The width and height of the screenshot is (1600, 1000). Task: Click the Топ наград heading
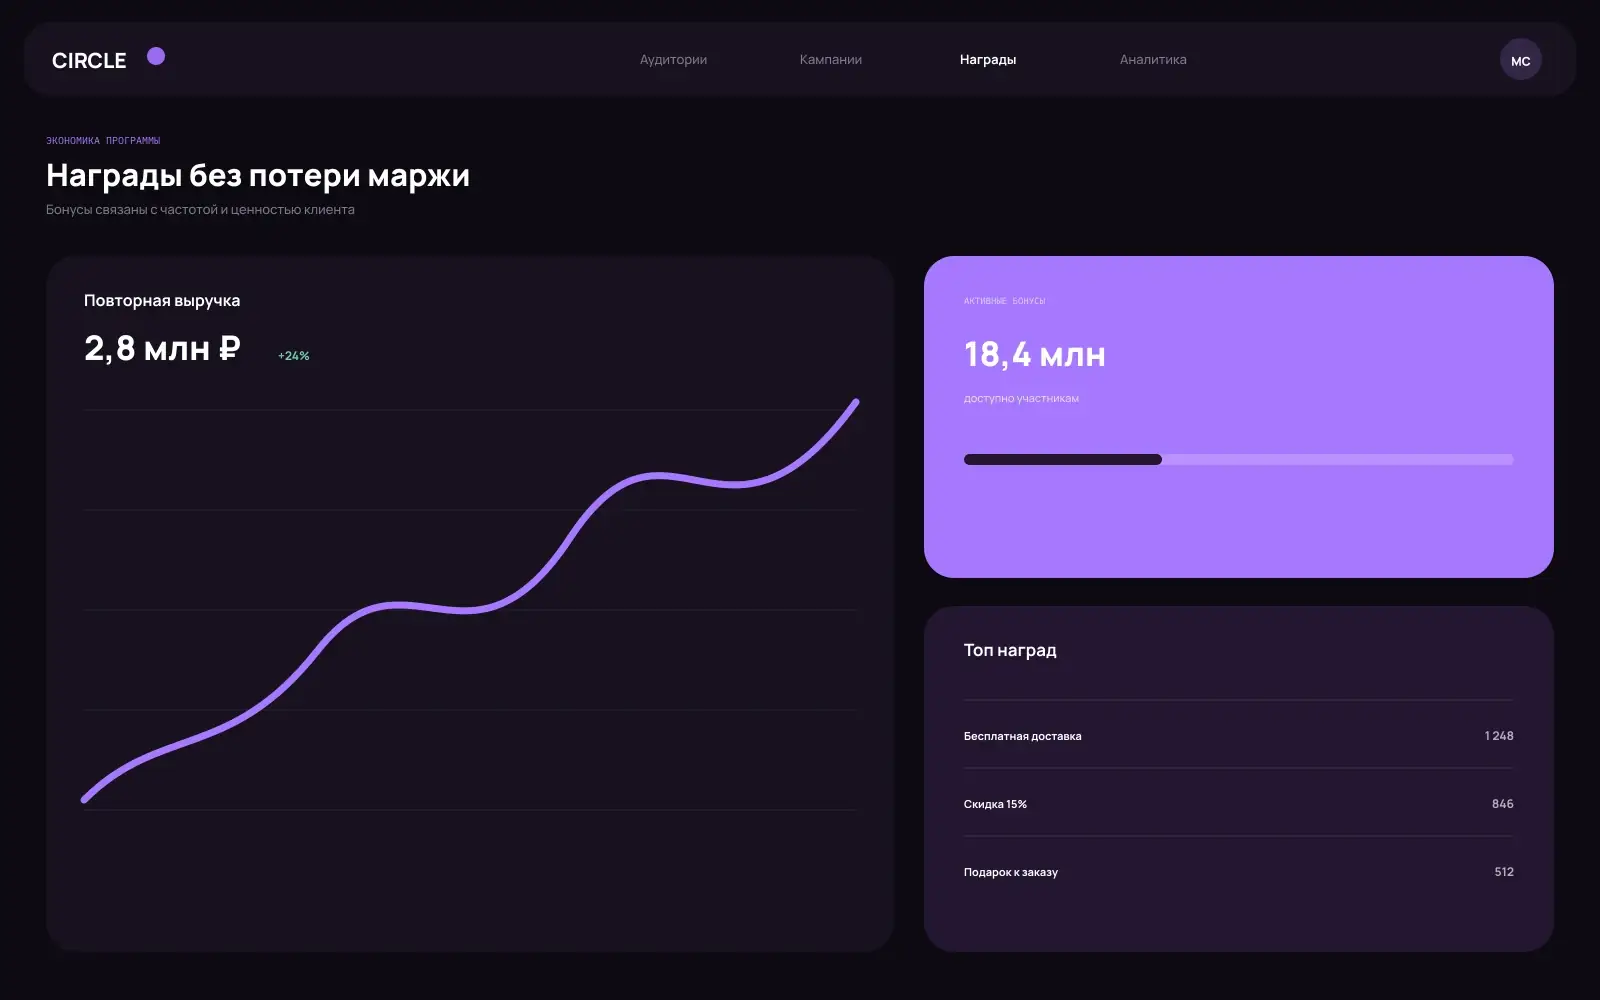(x=1010, y=650)
